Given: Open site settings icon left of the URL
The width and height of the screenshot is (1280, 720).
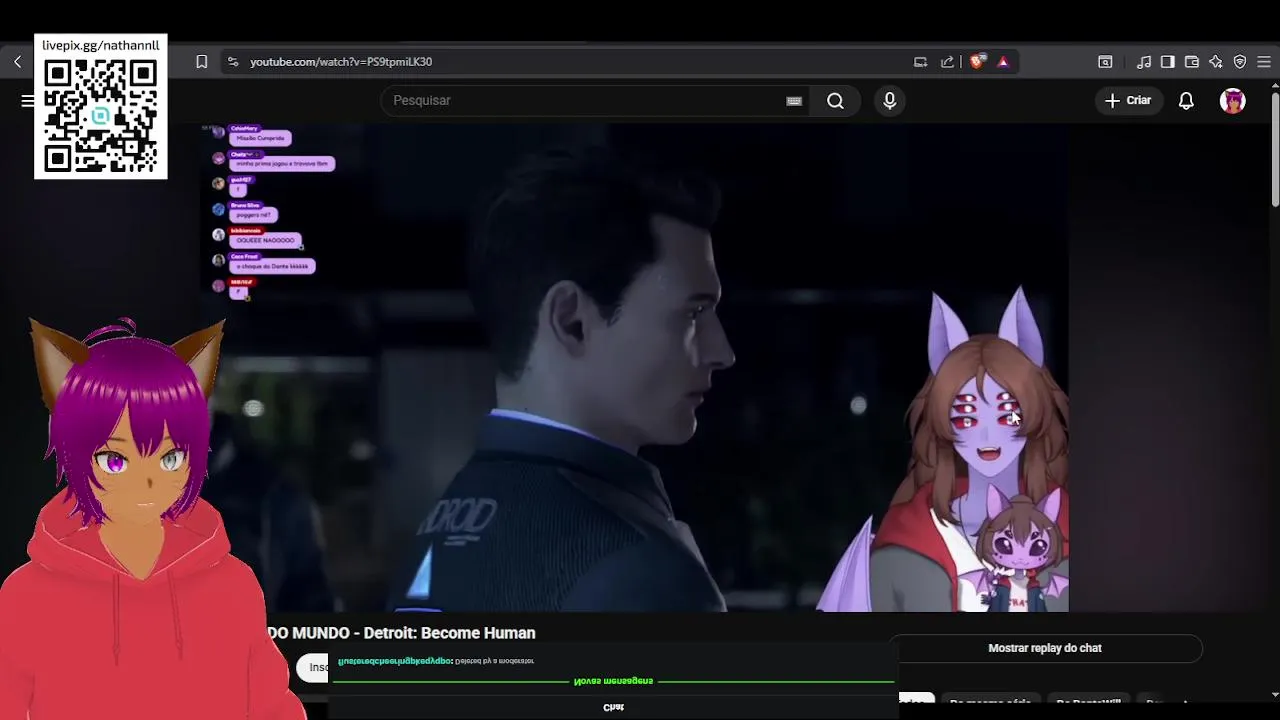Looking at the screenshot, I should tap(232, 62).
